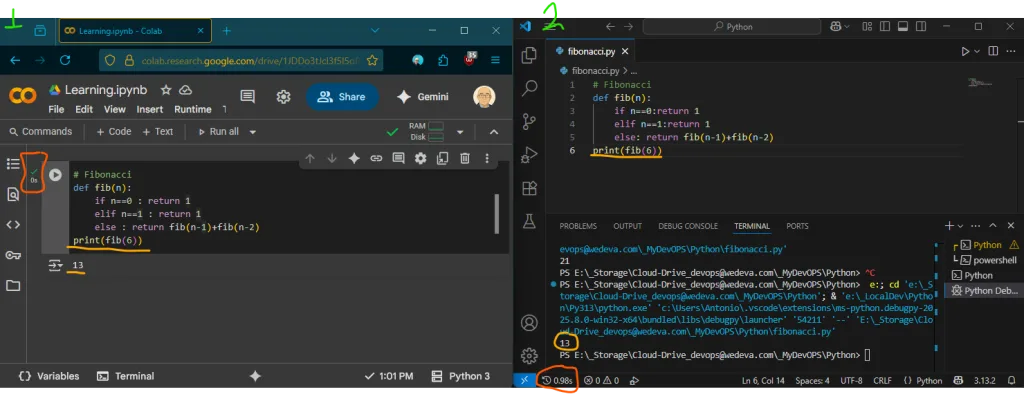The width and height of the screenshot is (1024, 394).
Task: Split the VS Code editor right
Action: 993,51
